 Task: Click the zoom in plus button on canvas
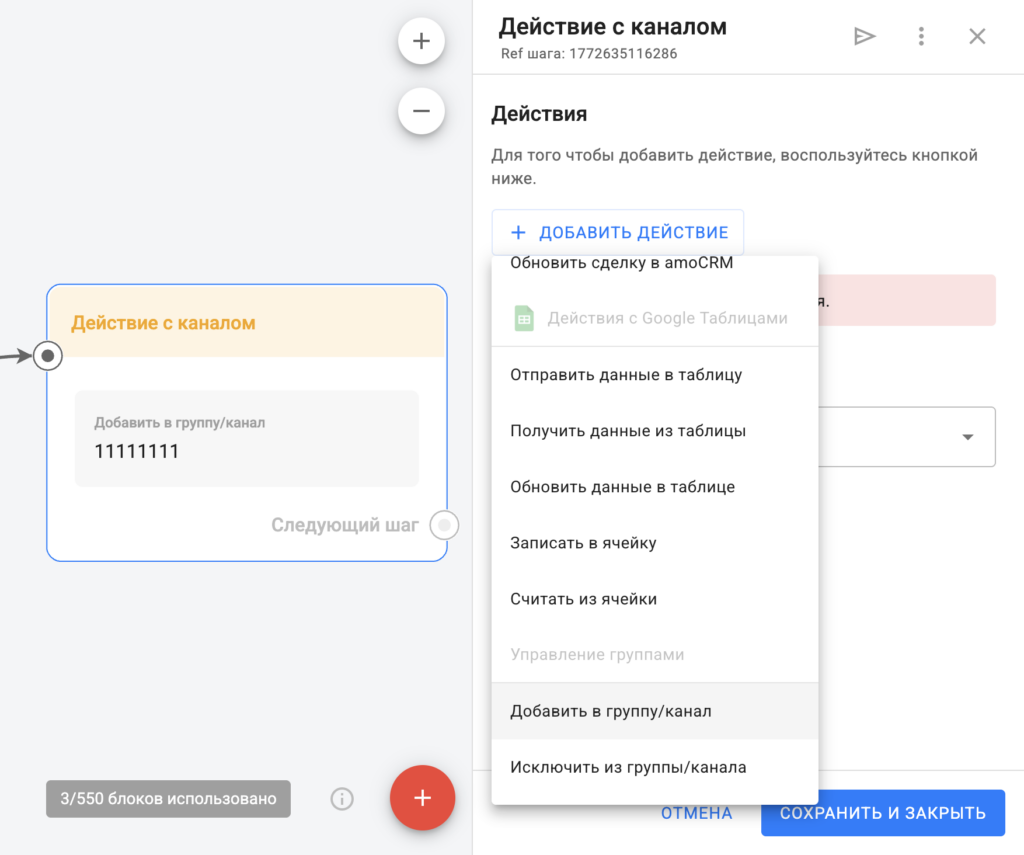pos(421,42)
